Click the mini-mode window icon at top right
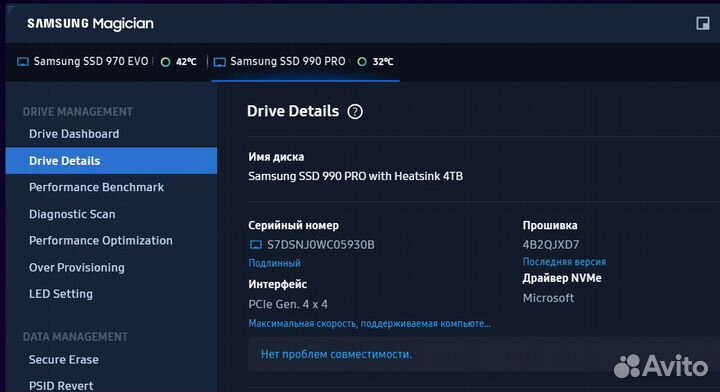 (703, 23)
